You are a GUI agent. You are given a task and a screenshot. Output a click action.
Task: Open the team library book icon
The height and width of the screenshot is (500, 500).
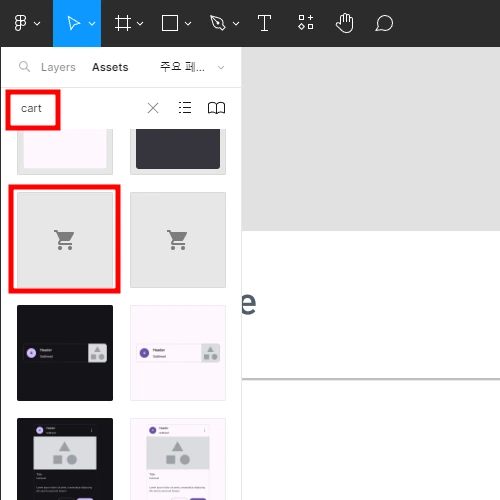click(x=216, y=108)
